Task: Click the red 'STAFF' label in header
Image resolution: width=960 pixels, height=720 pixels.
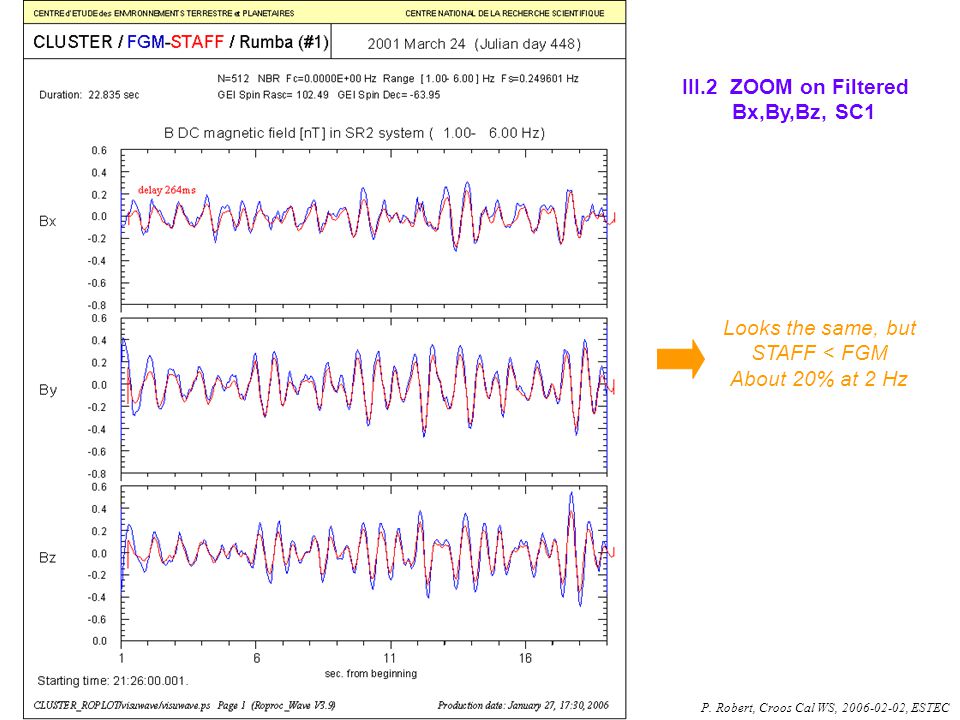Action: [x=197, y=42]
